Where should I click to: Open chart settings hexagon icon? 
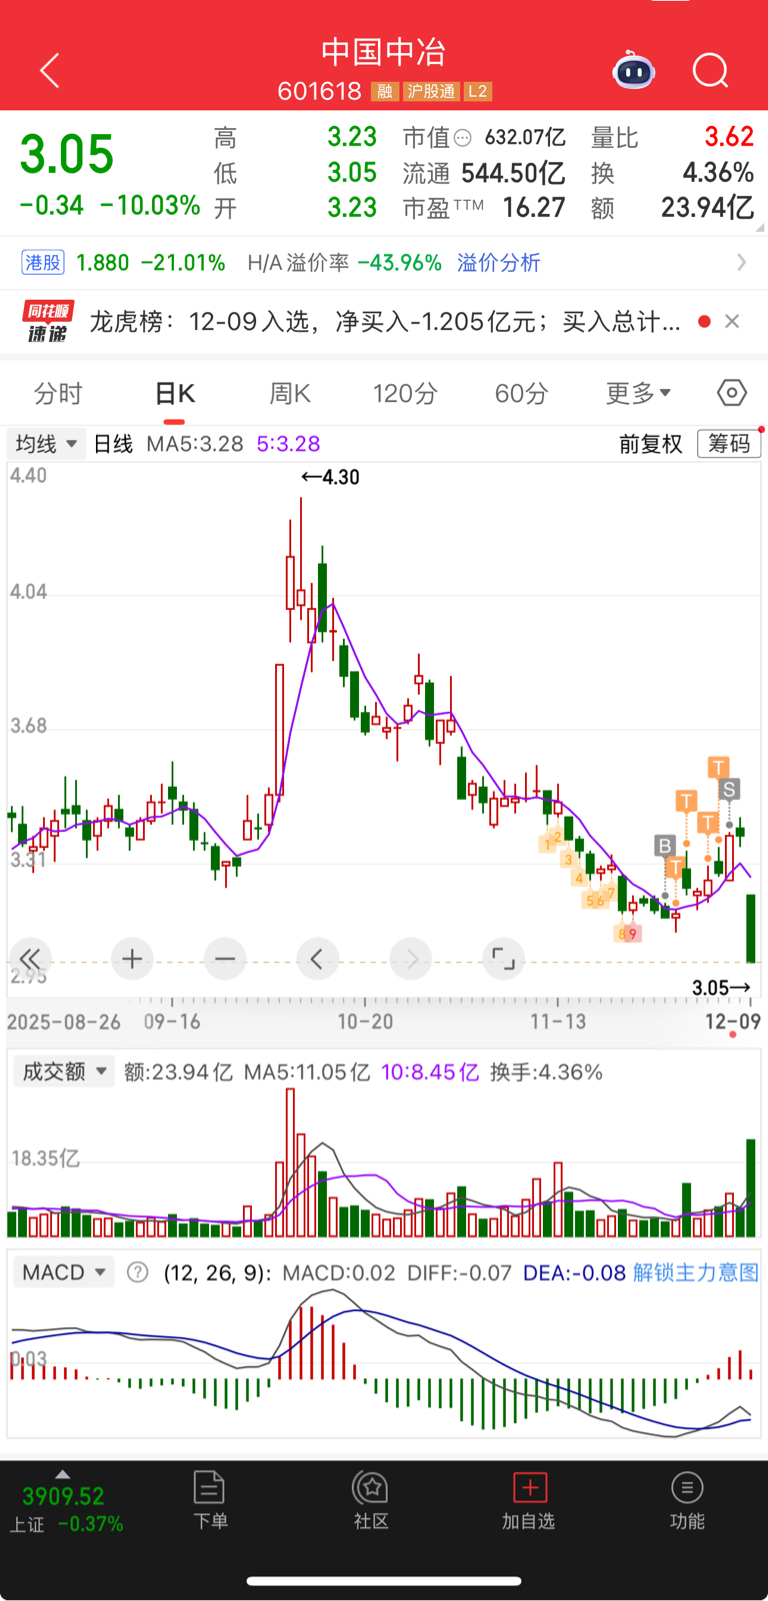(x=732, y=393)
